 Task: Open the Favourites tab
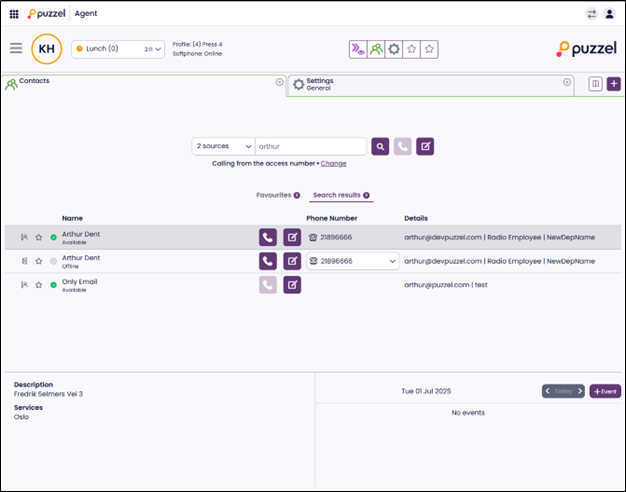coord(278,195)
